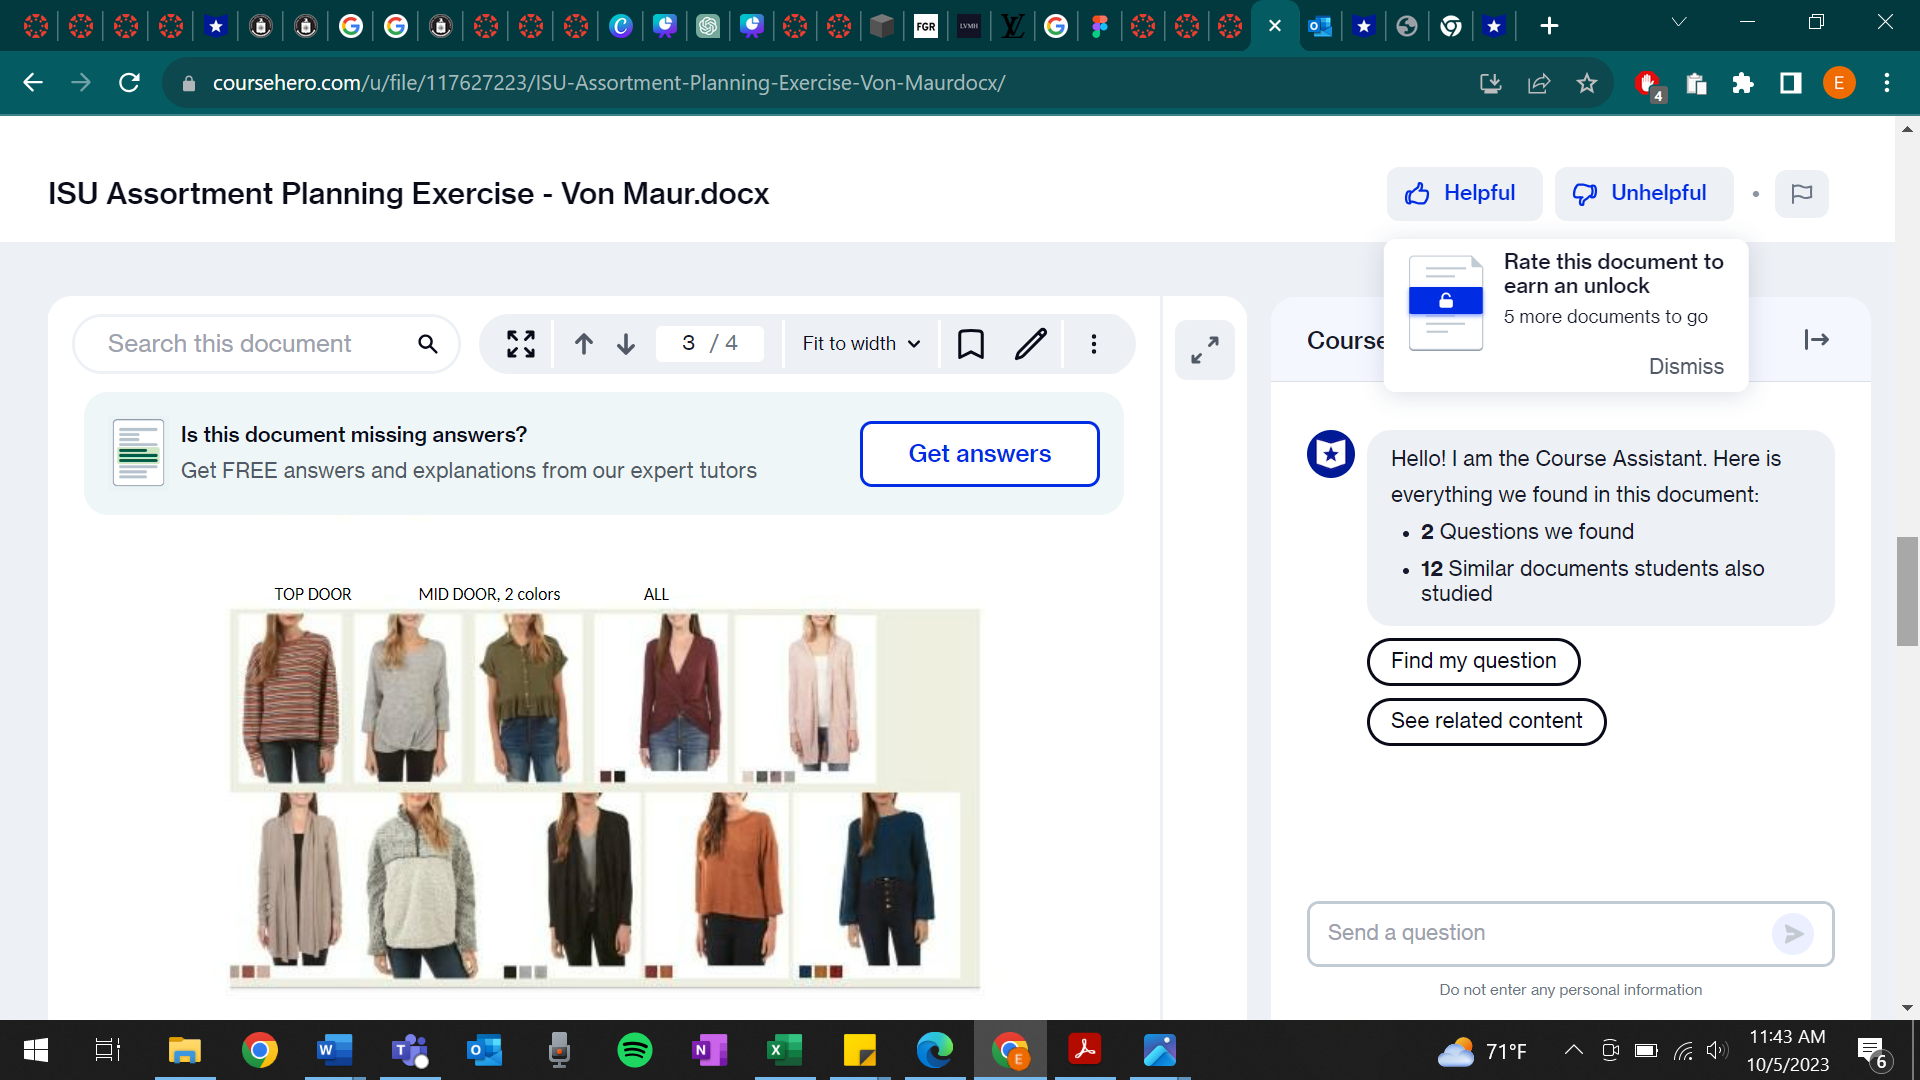
Task: Bookmark this document
Action: pyautogui.click(x=971, y=344)
